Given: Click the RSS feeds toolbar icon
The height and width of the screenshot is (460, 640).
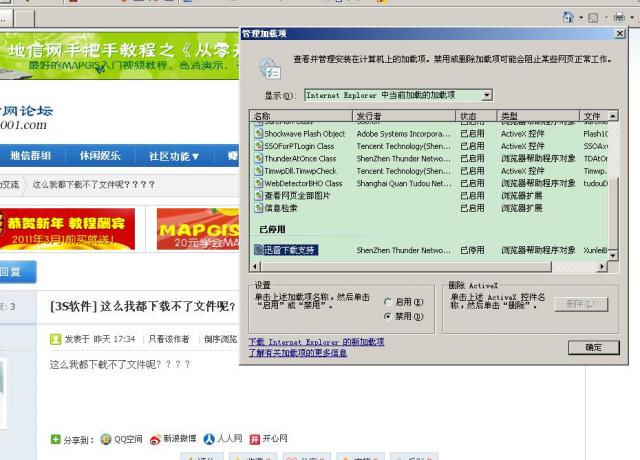Looking at the screenshot, I should pyautogui.click(x=594, y=17).
